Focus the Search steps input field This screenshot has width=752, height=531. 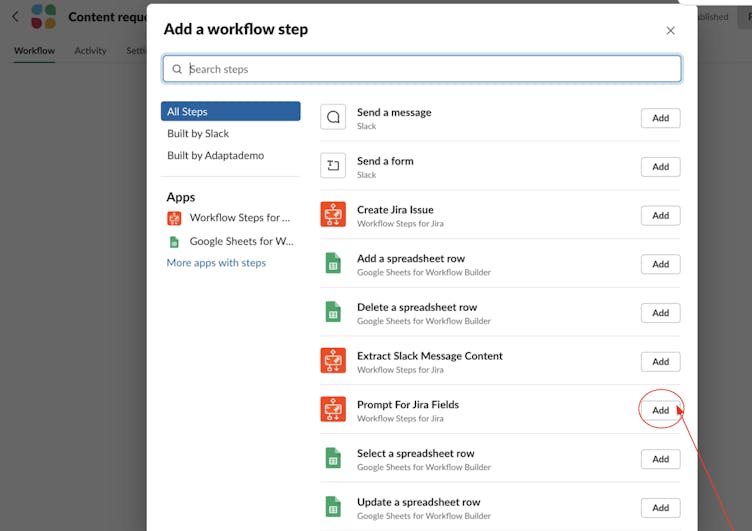tap(422, 69)
